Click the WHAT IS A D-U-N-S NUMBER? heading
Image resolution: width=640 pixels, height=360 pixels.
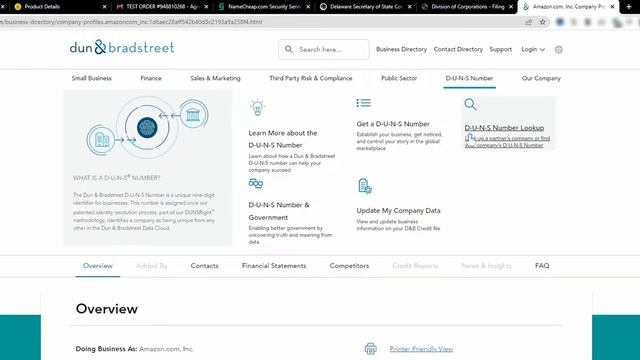[x=116, y=178]
